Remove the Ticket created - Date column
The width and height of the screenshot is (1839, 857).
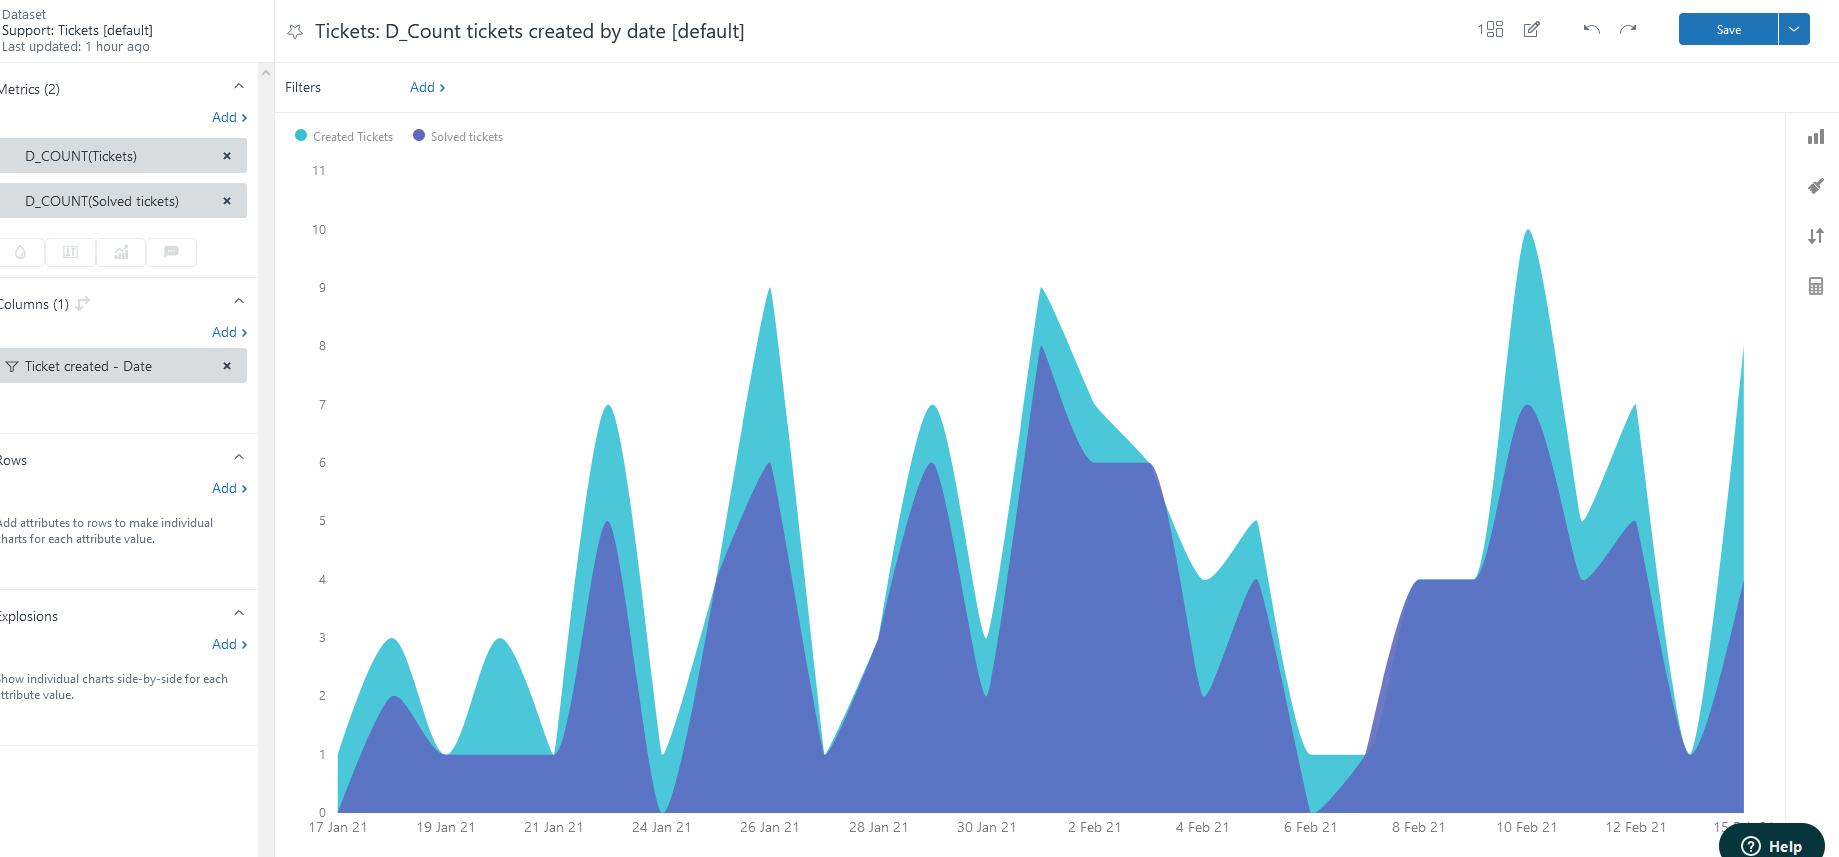[227, 366]
